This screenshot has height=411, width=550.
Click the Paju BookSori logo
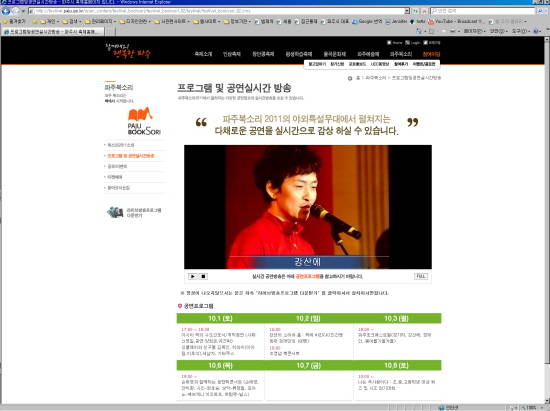click(144, 121)
